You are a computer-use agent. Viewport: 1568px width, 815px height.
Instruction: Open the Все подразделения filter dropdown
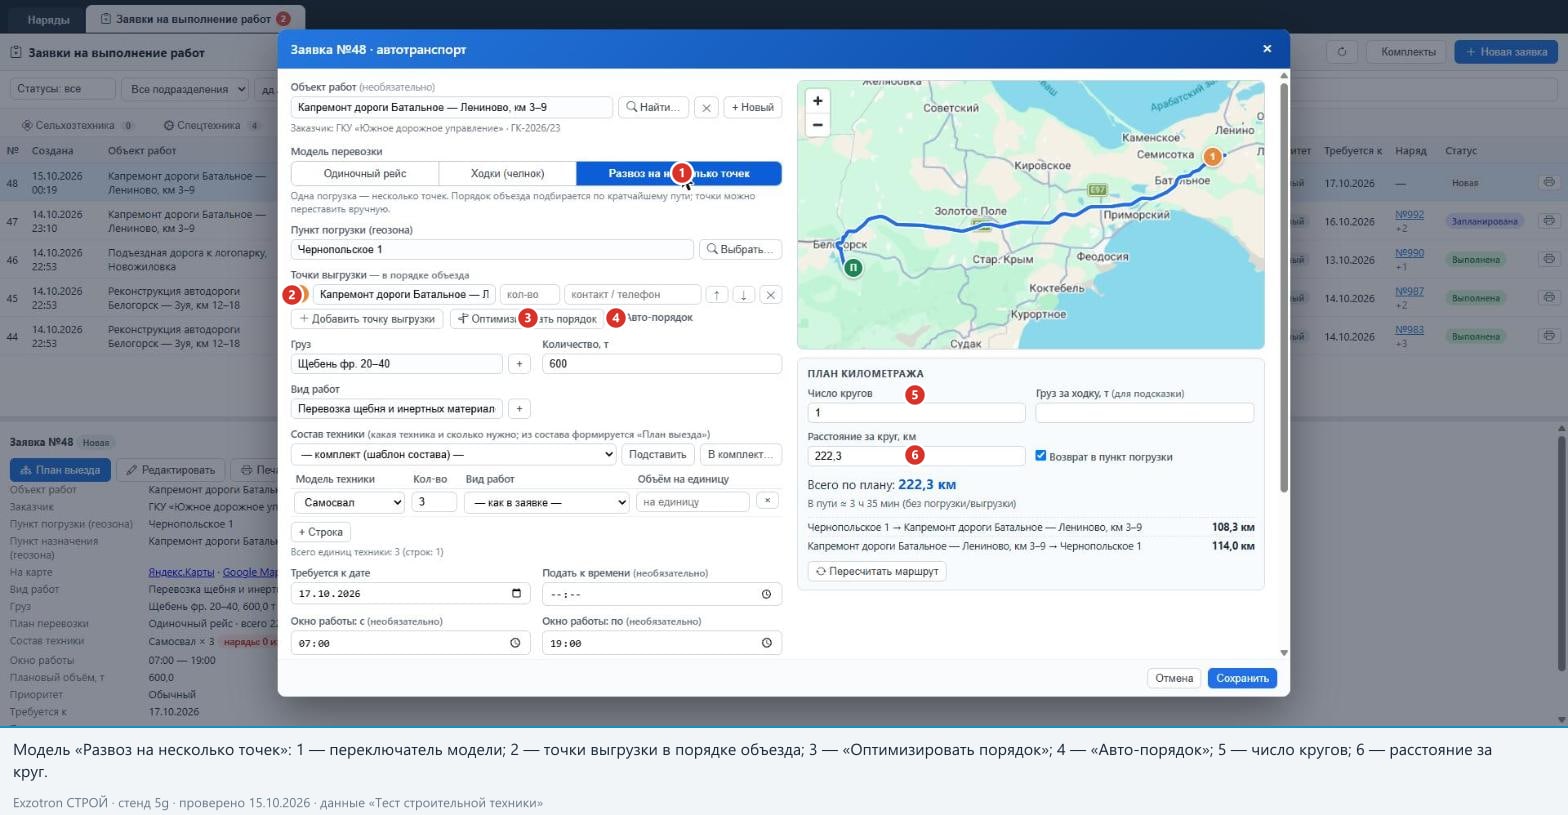185,89
